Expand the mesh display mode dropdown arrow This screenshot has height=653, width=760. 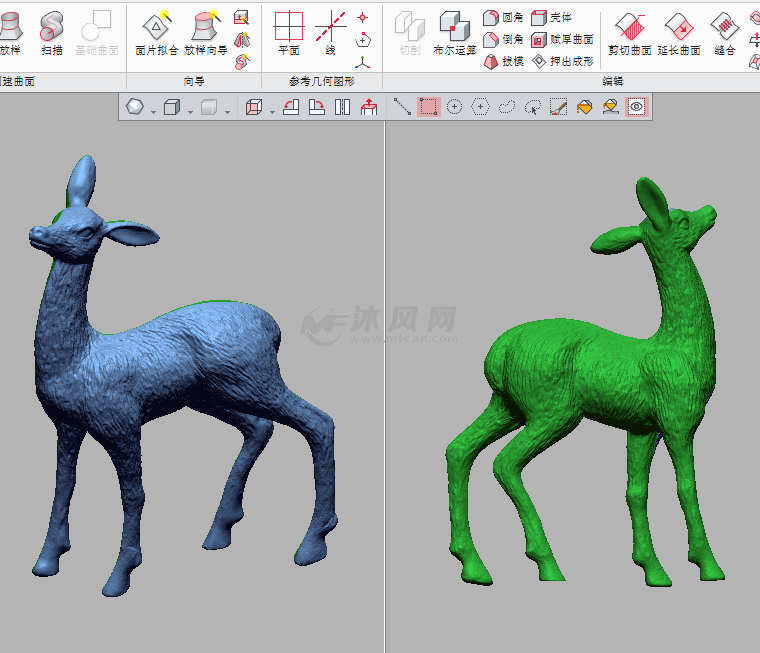(153, 110)
